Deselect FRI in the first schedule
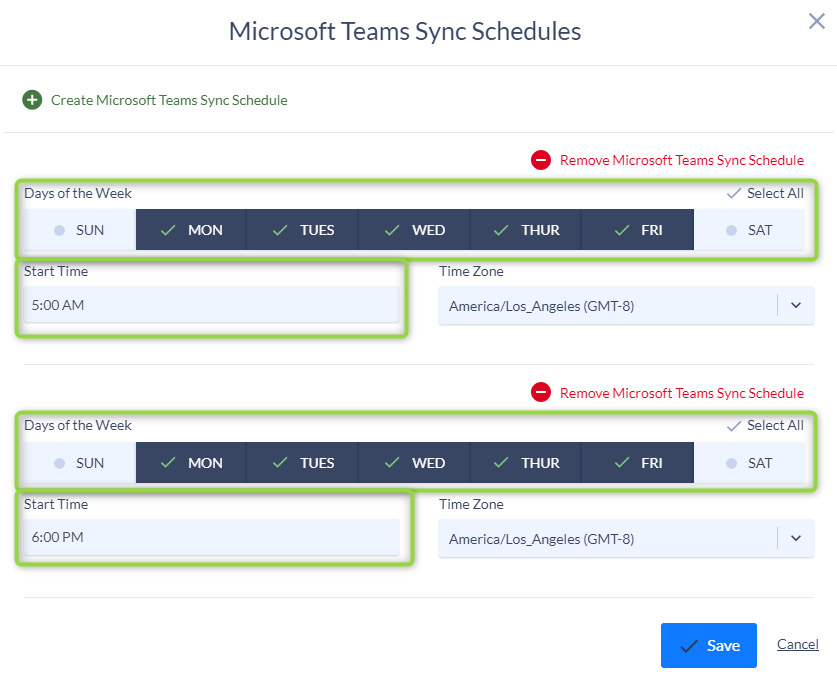The height and width of the screenshot is (678, 837). (x=638, y=230)
